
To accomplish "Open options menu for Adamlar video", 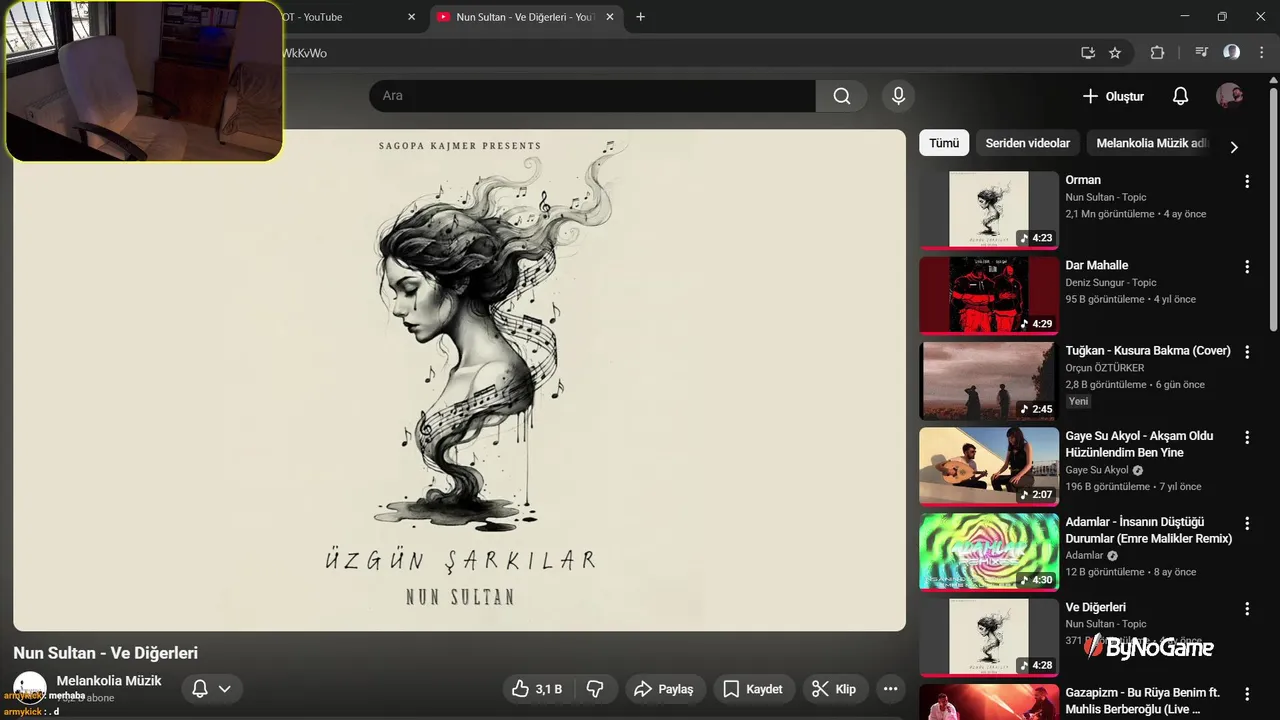I will (1247, 523).
